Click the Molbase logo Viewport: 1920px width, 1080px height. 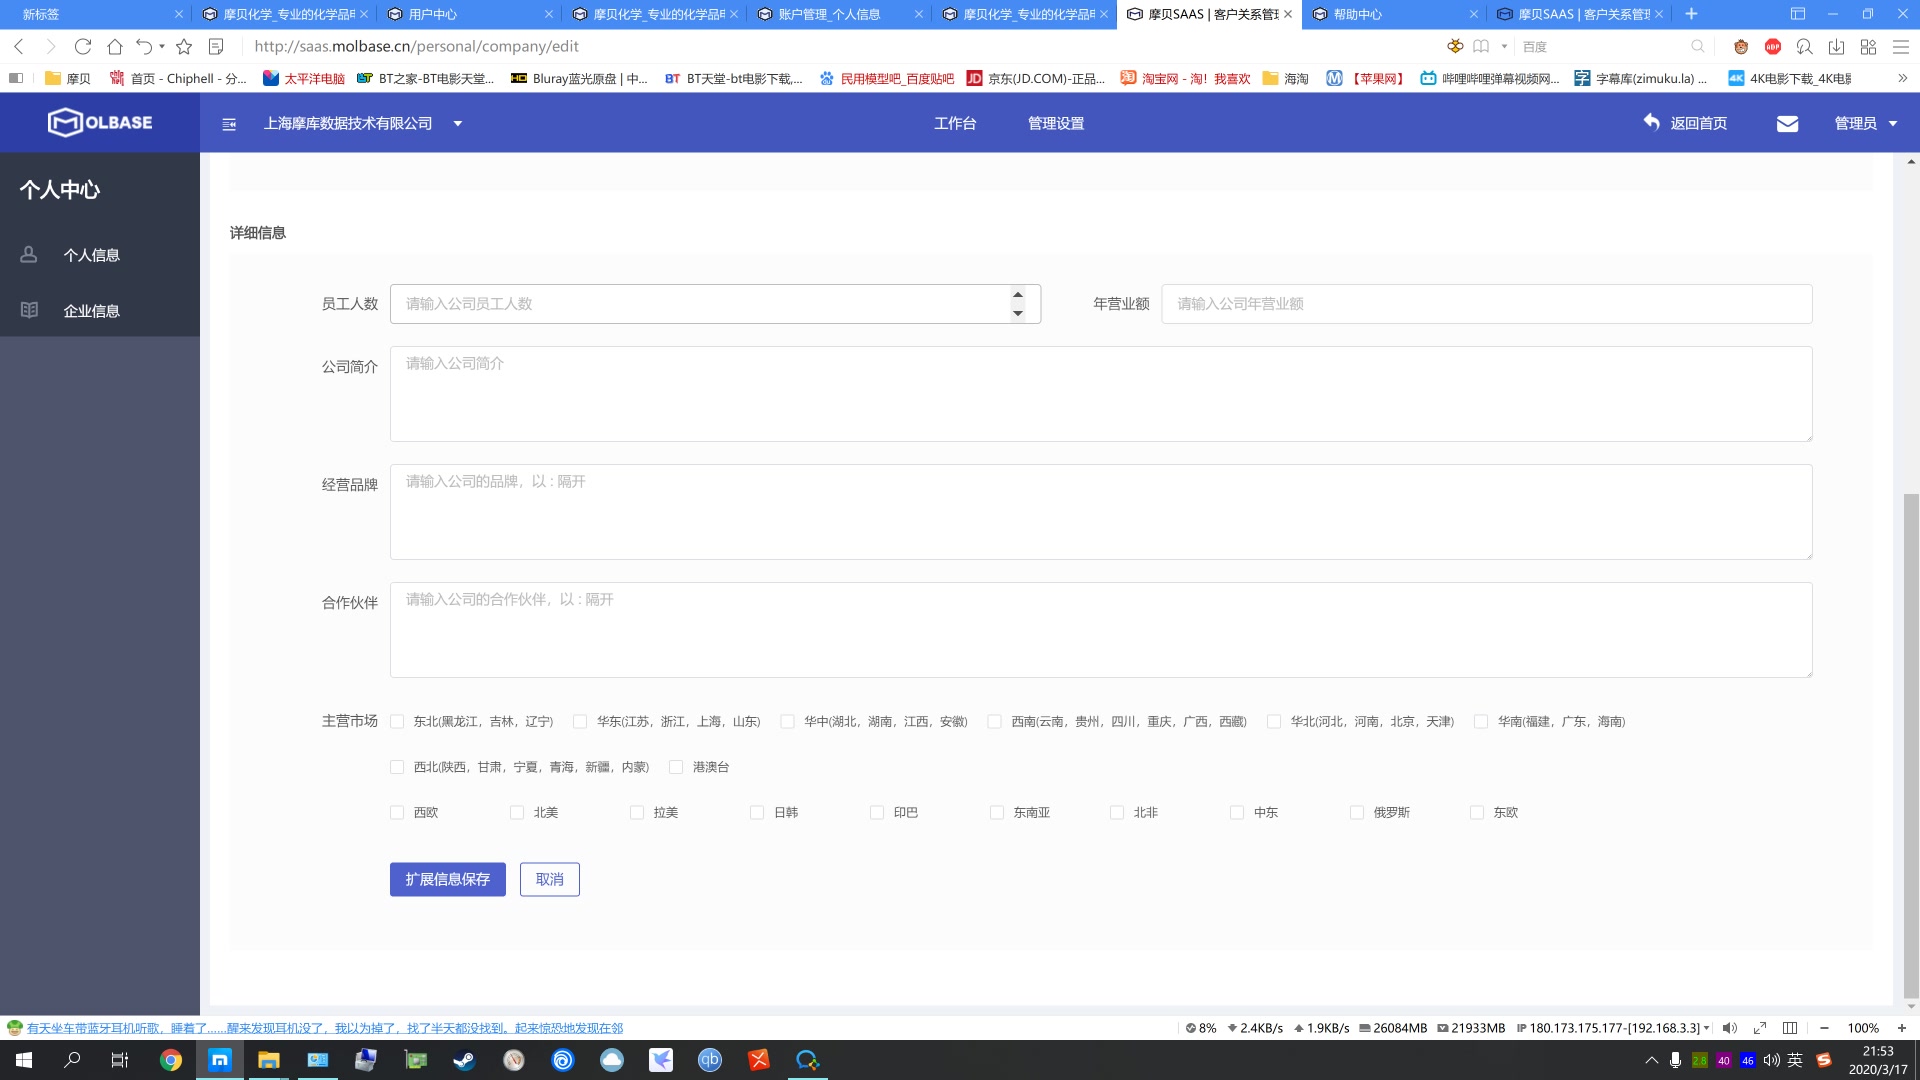100,122
